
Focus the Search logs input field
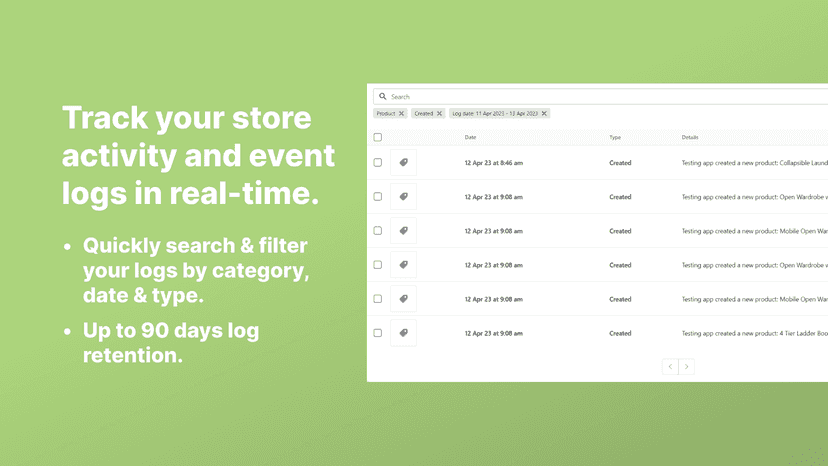click(x=600, y=97)
